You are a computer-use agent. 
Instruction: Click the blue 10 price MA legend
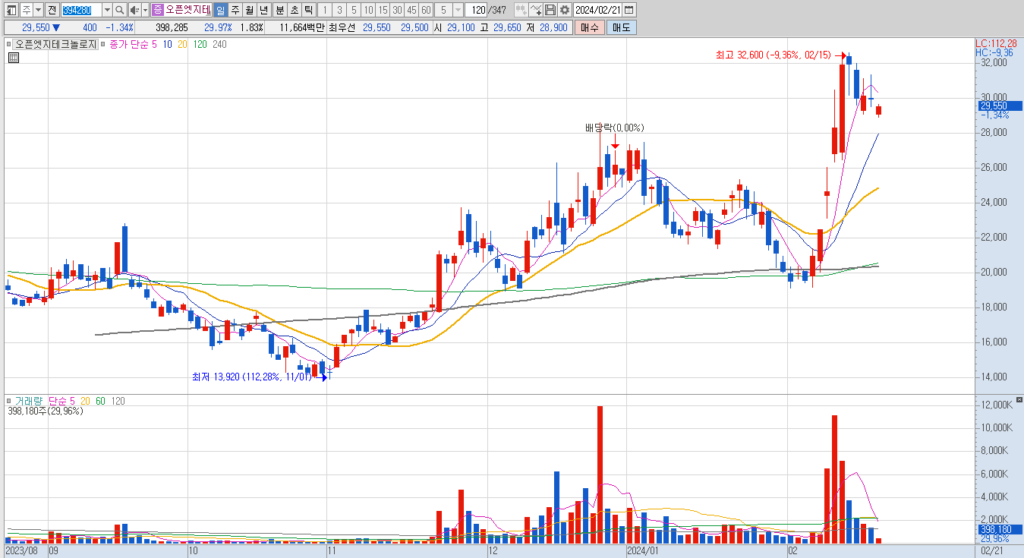167,44
